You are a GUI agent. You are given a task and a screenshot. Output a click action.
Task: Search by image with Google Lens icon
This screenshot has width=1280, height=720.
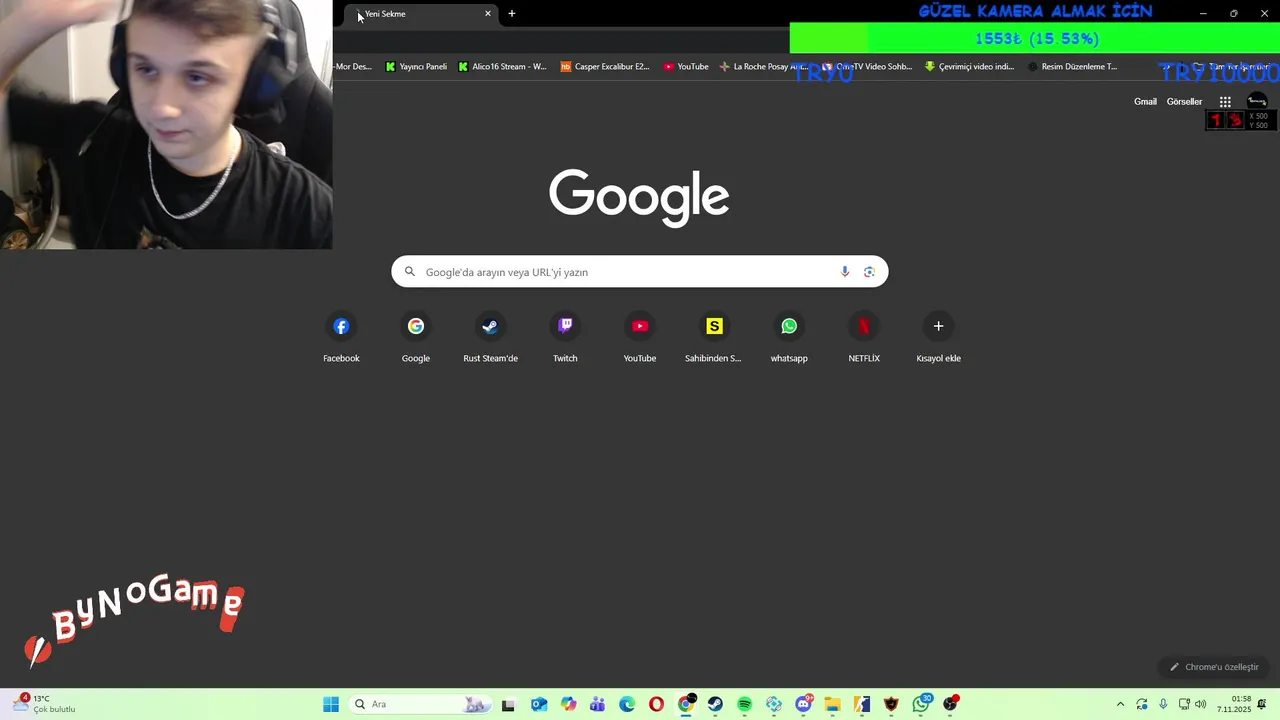tap(869, 272)
